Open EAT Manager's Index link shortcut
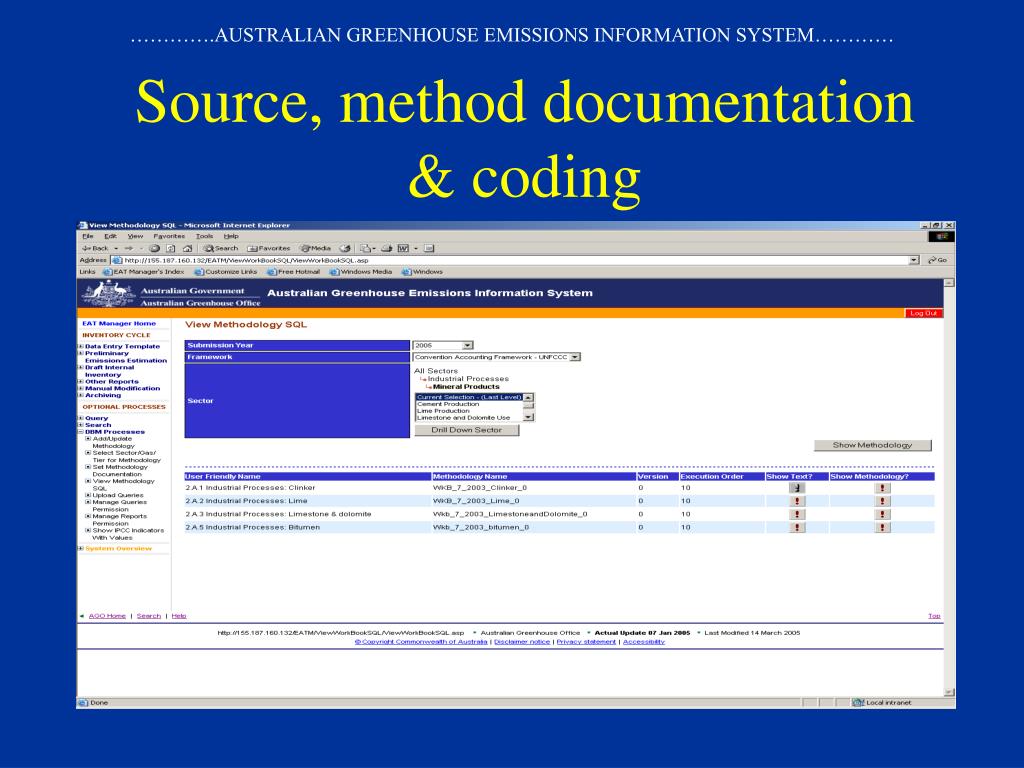This screenshot has width=1024, height=768. [x=144, y=272]
